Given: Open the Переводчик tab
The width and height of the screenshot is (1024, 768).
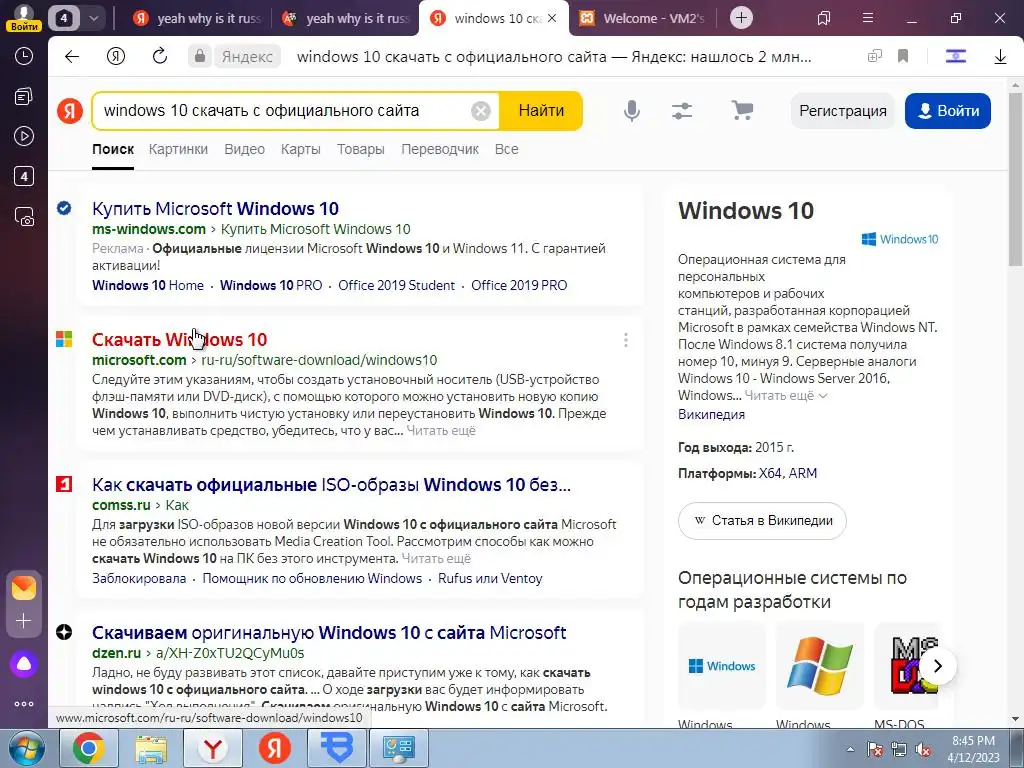Looking at the screenshot, I should [x=440, y=150].
